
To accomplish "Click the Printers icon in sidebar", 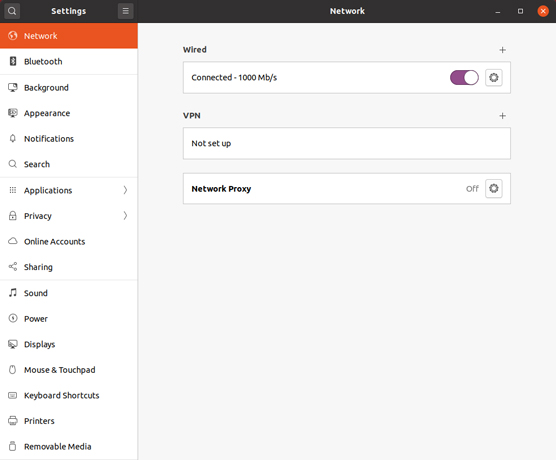I will (x=13, y=421).
